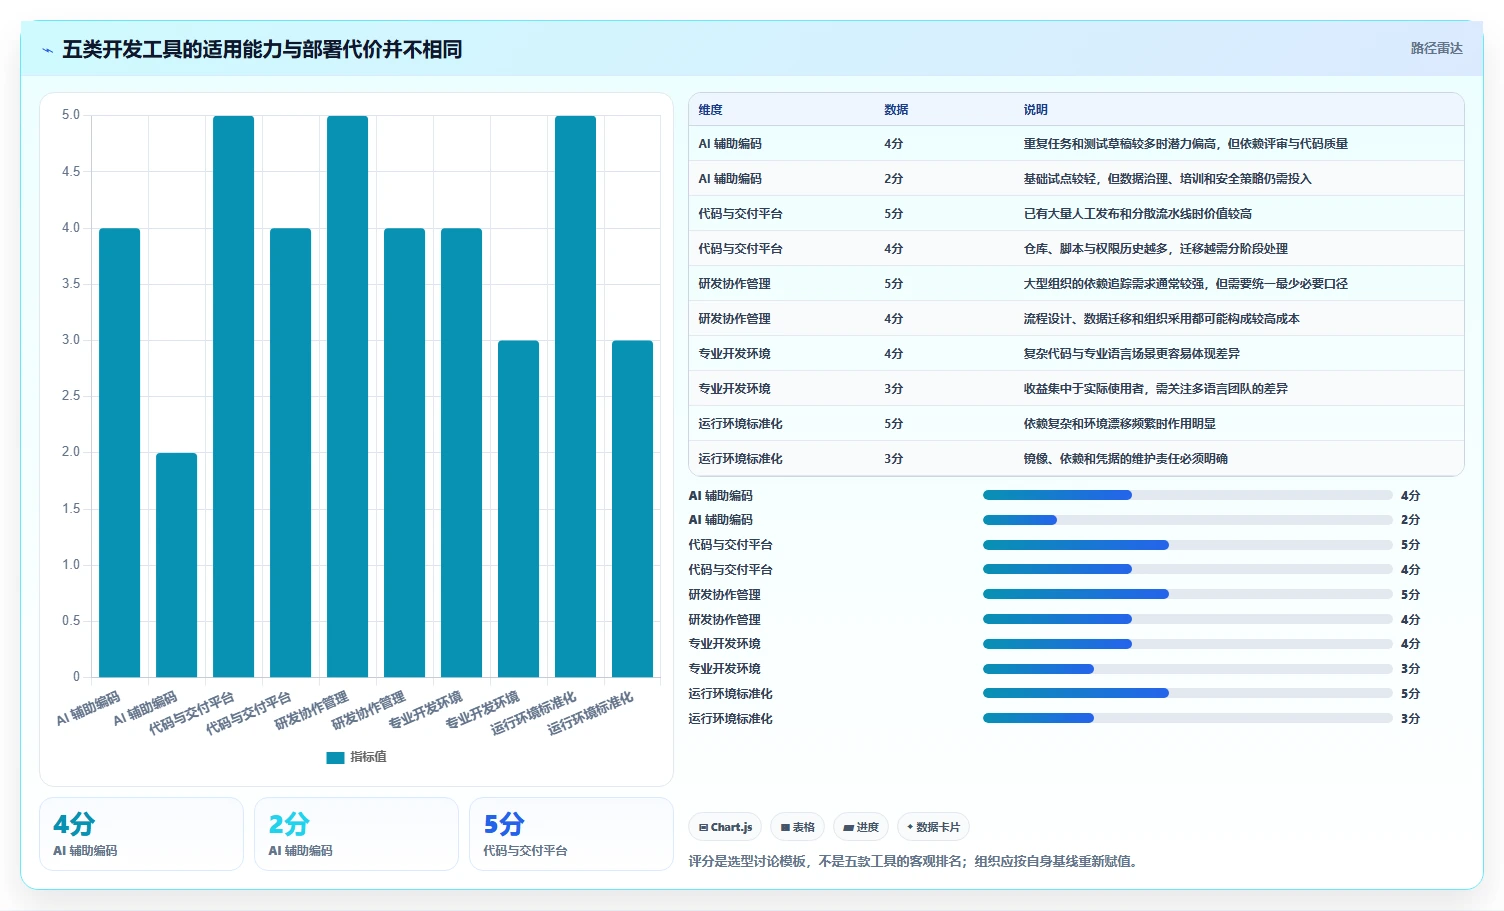The width and height of the screenshot is (1504, 911).
Task: Click the AI 辅助编码 progress bar at 2分
Action: click(x=1187, y=520)
